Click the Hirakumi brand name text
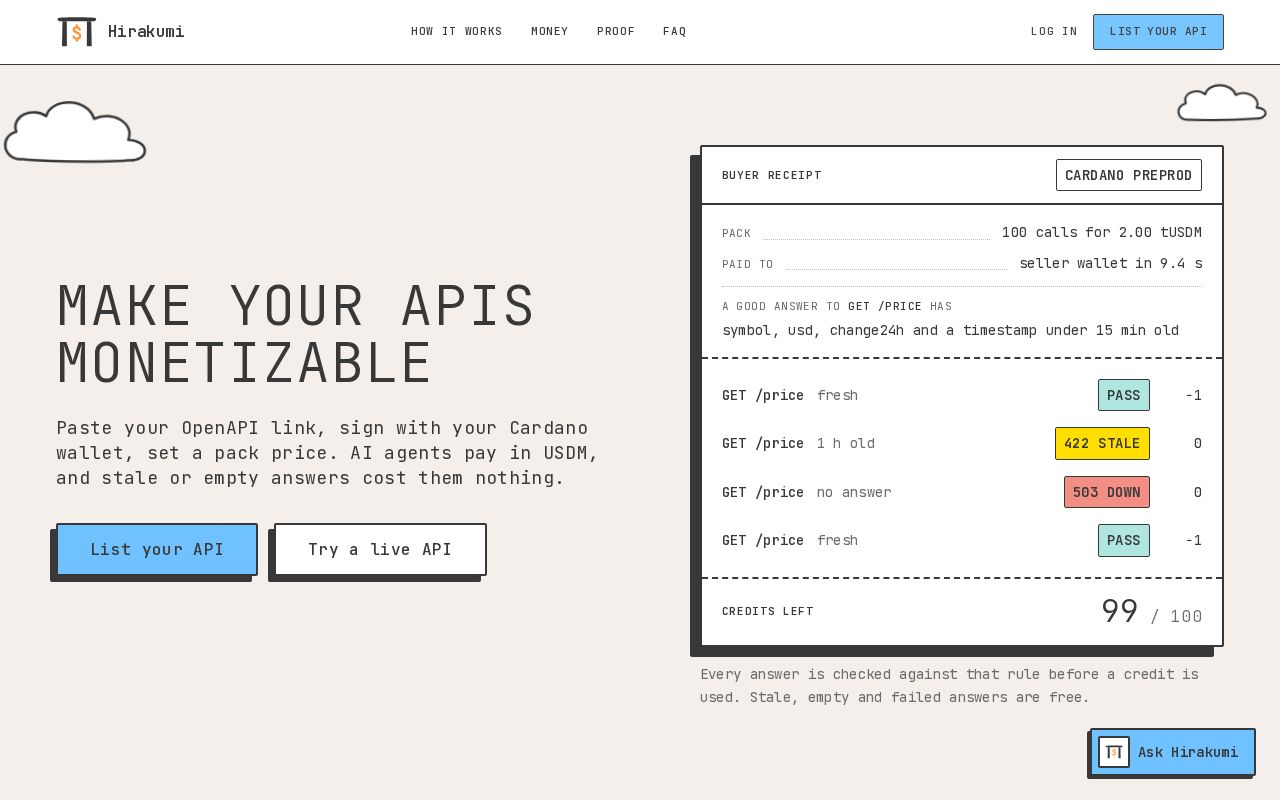Image resolution: width=1280 pixels, height=800 pixels. (146, 32)
